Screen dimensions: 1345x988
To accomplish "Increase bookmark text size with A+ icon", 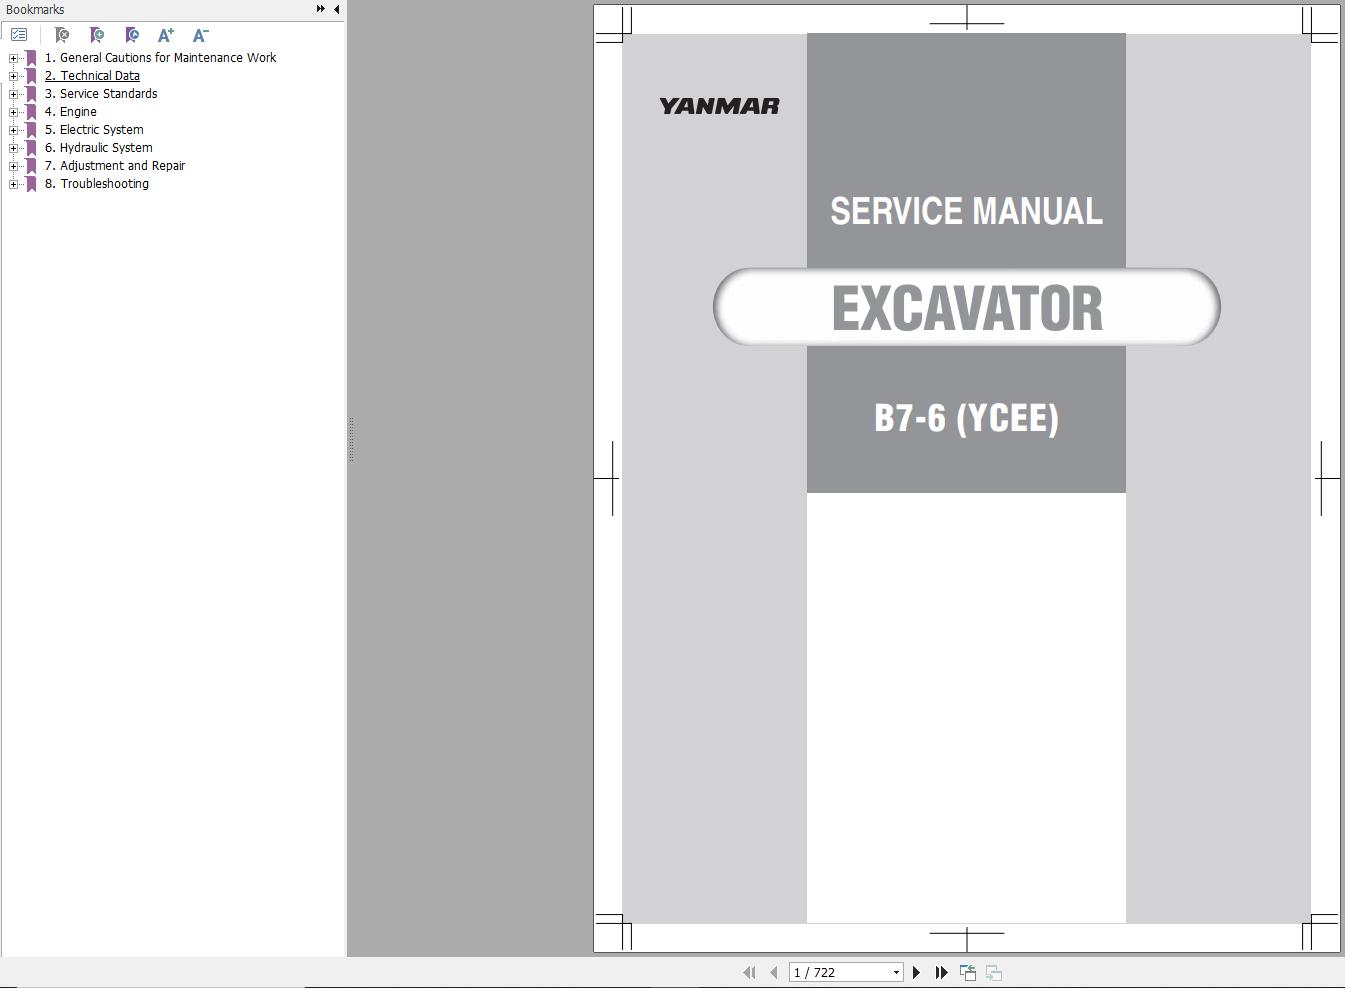I will [x=166, y=35].
